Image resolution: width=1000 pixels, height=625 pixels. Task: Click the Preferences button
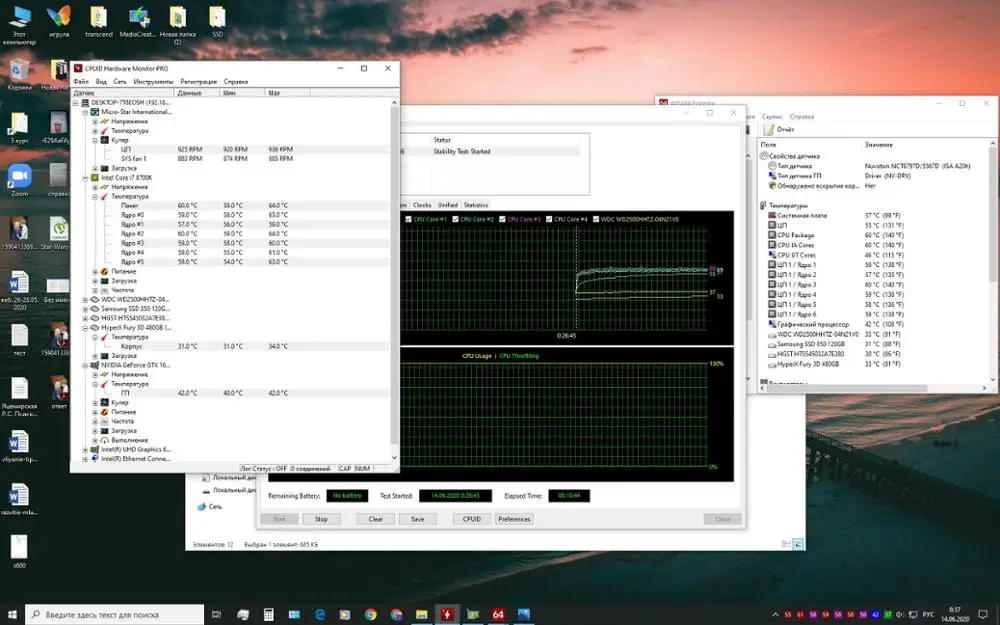pyautogui.click(x=514, y=519)
